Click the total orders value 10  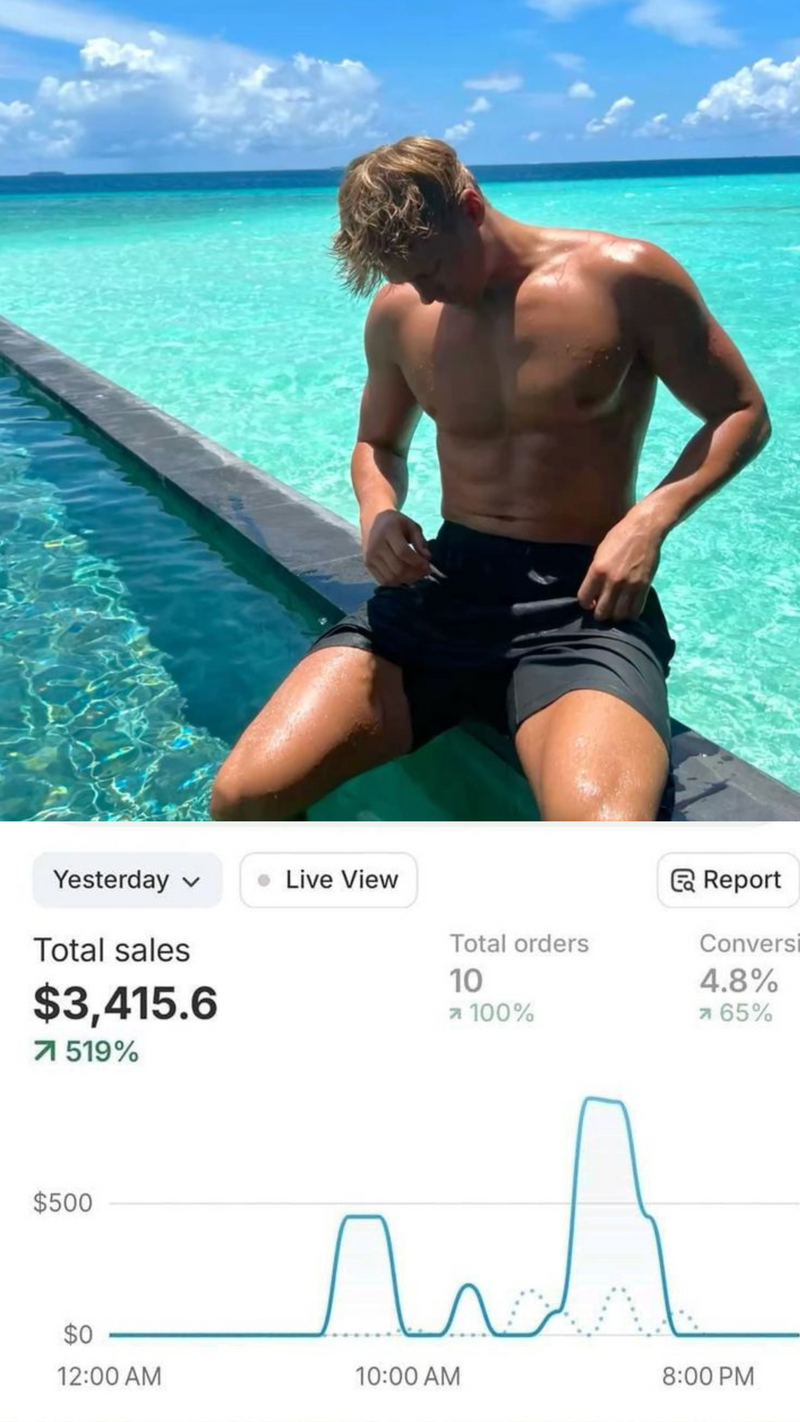tap(466, 980)
